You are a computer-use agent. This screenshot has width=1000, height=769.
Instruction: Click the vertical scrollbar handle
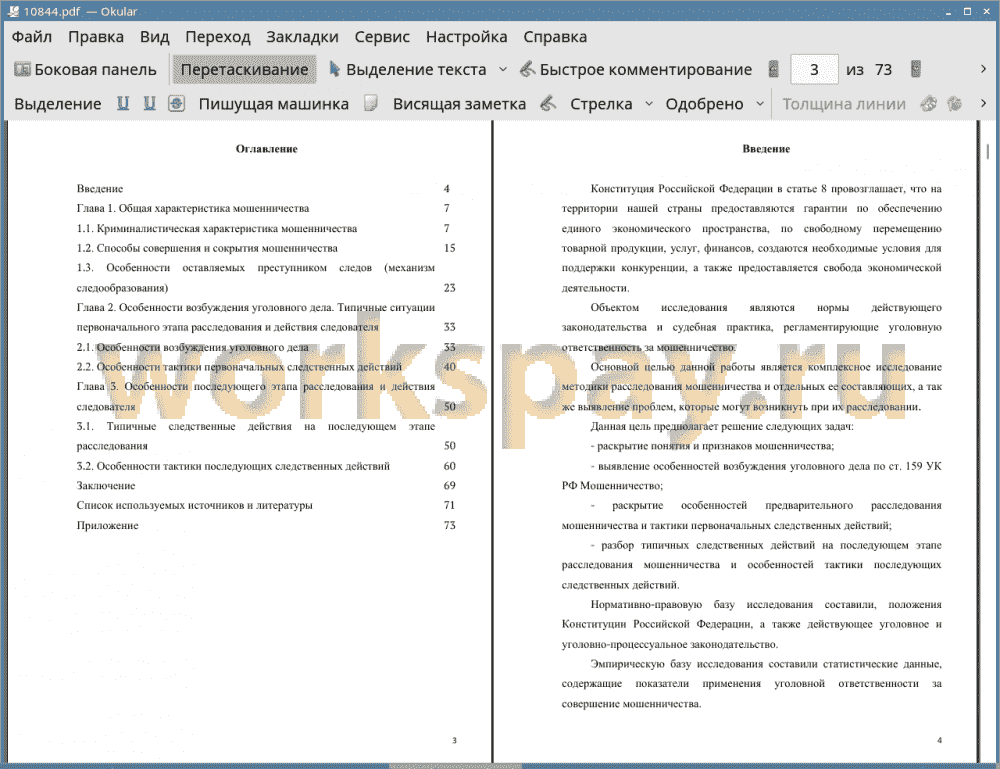[987, 151]
